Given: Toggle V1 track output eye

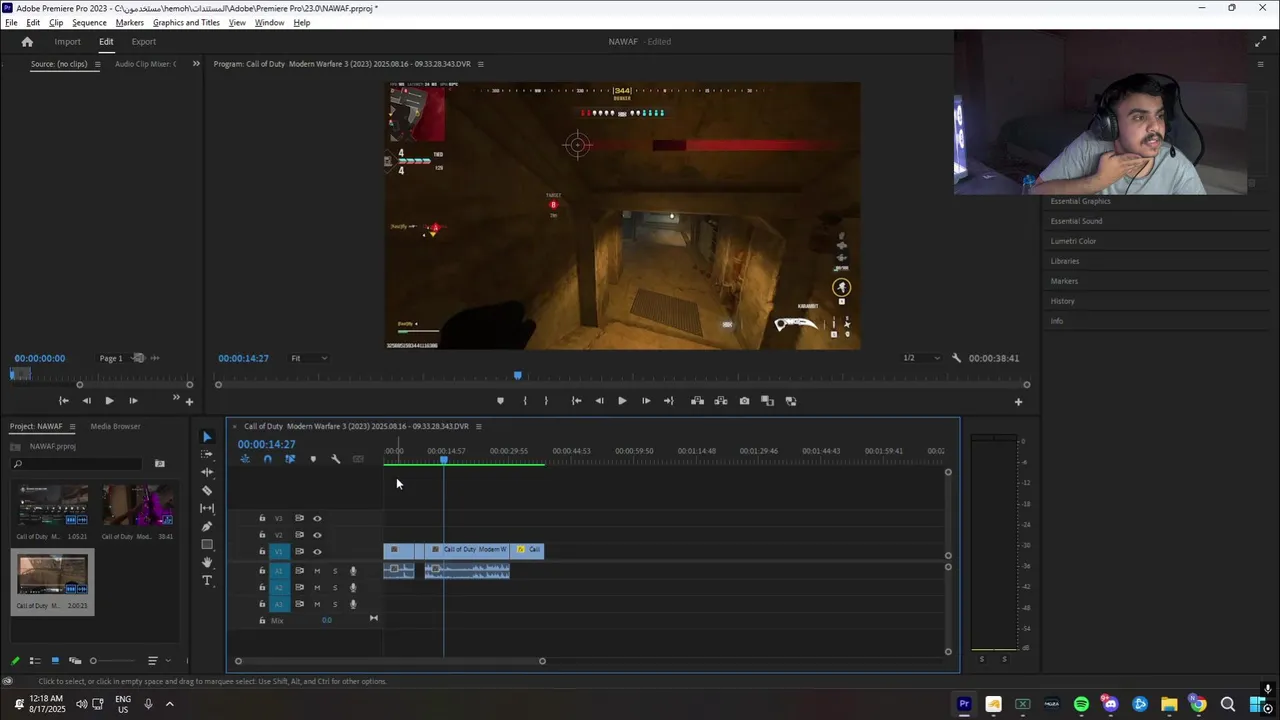Looking at the screenshot, I should tap(317, 552).
